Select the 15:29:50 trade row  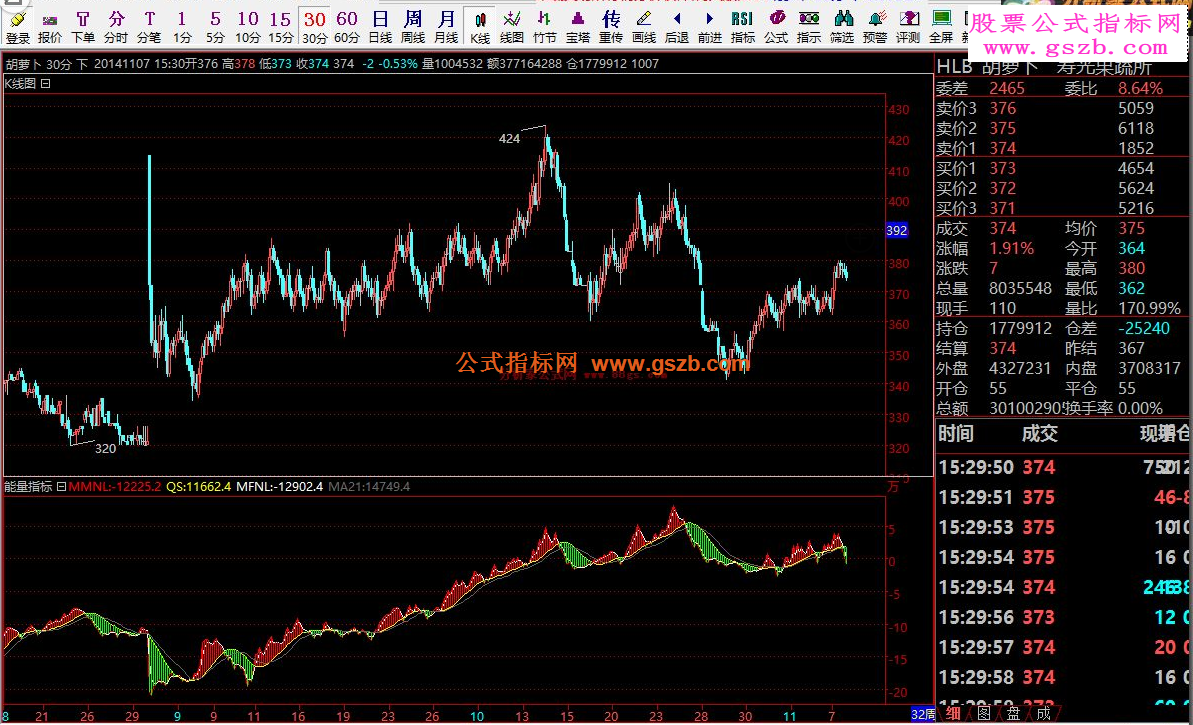coord(1064,467)
